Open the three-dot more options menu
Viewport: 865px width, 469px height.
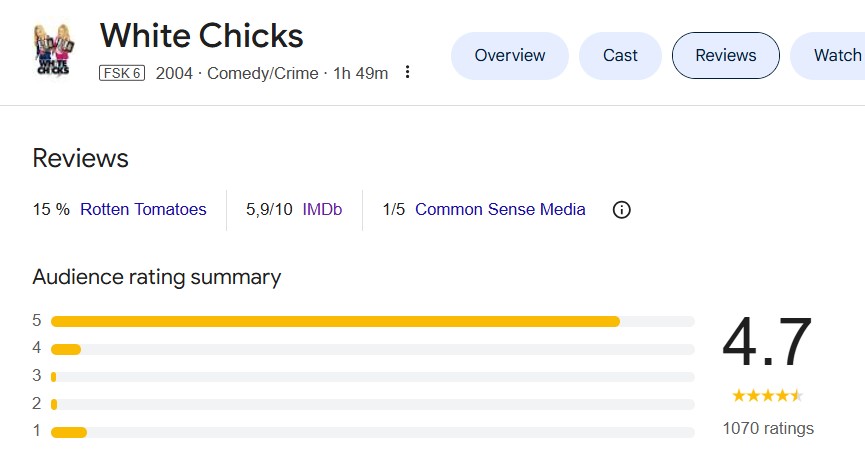407,72
